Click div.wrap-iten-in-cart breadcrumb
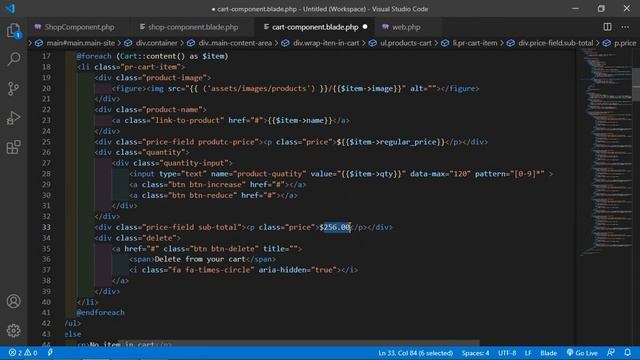640x360 pixels. (321, 43)
